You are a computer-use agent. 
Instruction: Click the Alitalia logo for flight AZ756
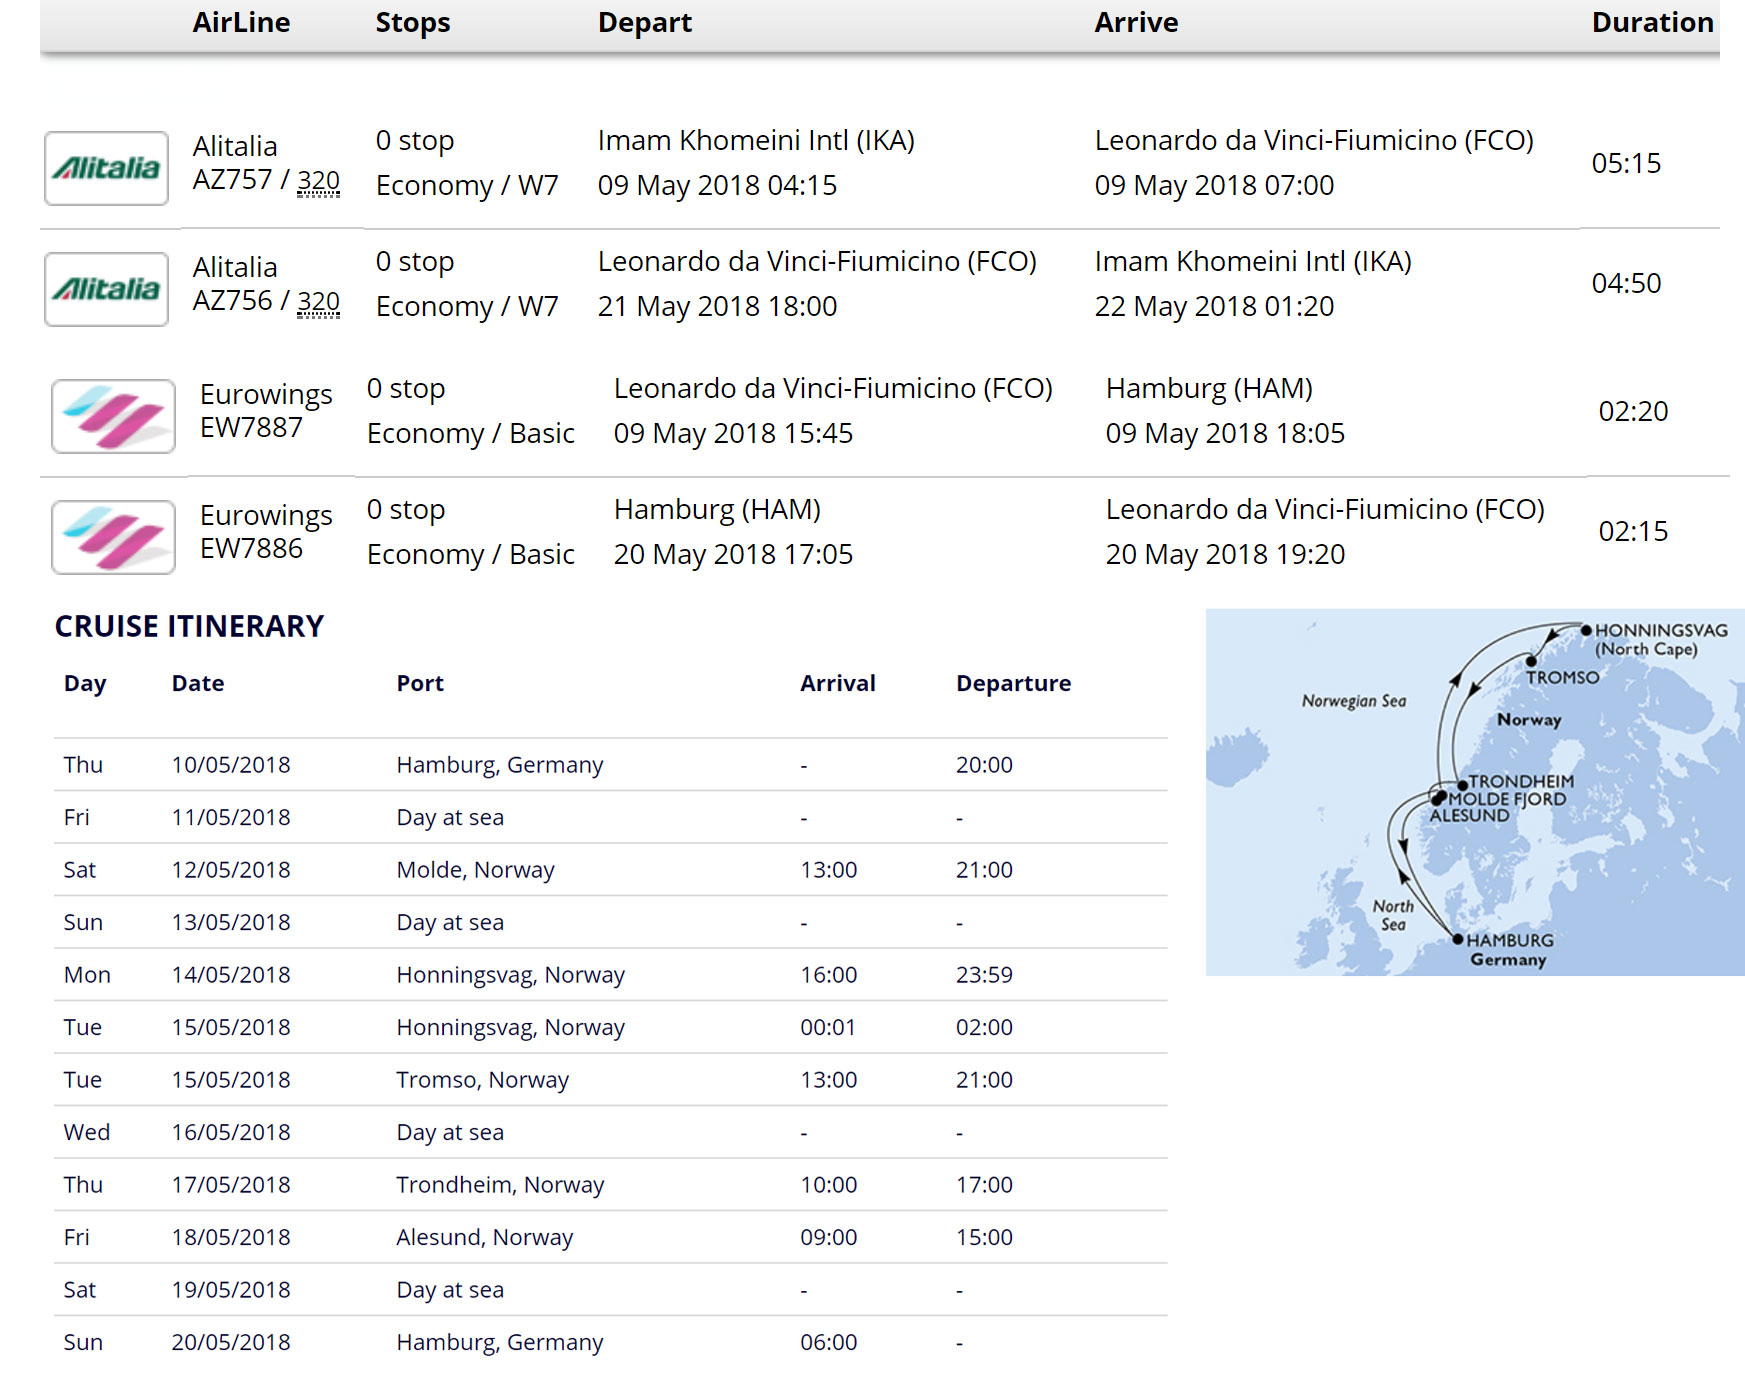(x=106, y=289)
